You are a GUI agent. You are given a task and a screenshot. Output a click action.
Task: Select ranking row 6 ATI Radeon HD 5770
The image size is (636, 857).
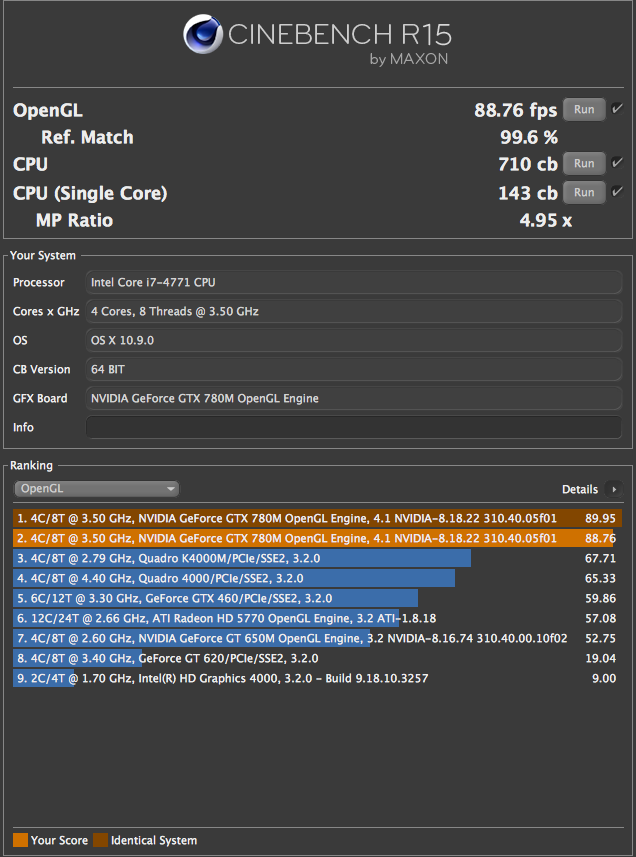317,618
